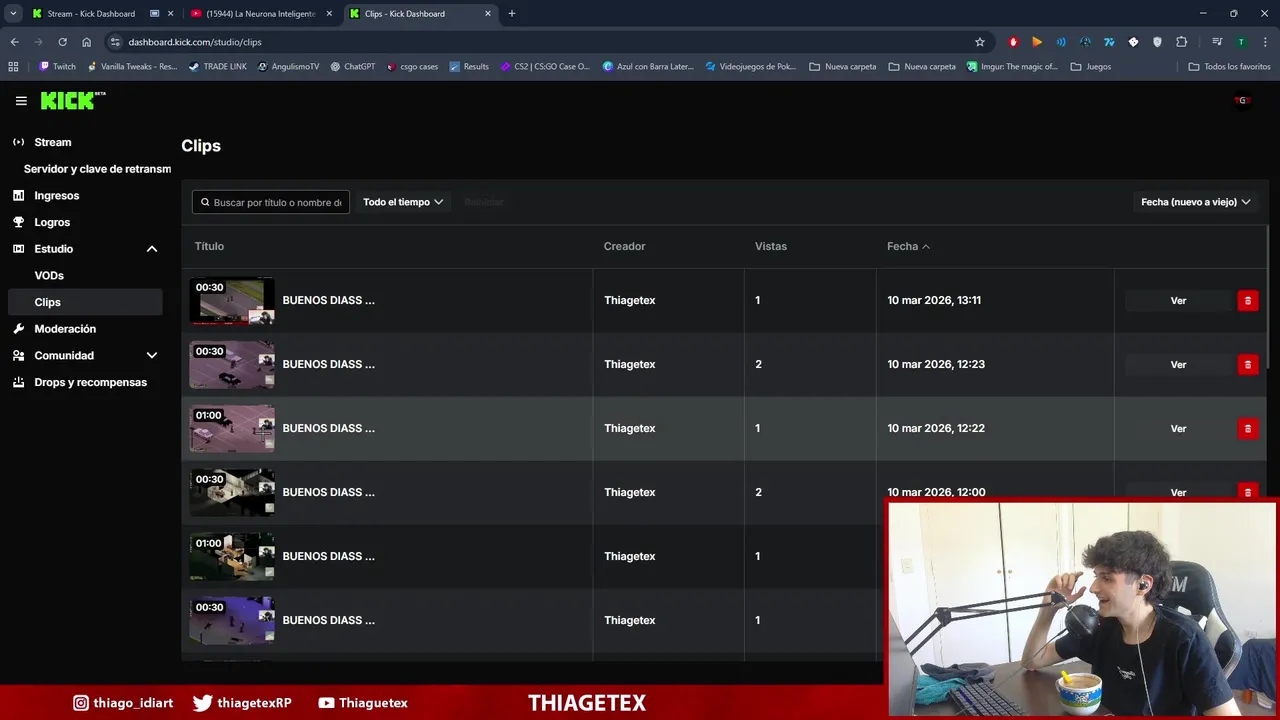Select Clips in the sidebar
This screenshot has width=1280, height=720.
[x=84, y=302]
